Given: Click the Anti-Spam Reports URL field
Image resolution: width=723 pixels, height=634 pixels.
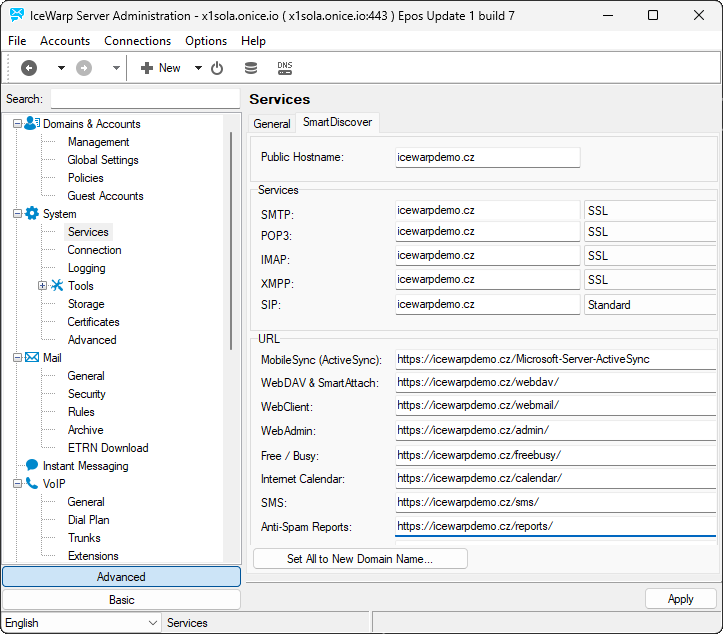Looking at the screenshot, I should tap(556, 526).
